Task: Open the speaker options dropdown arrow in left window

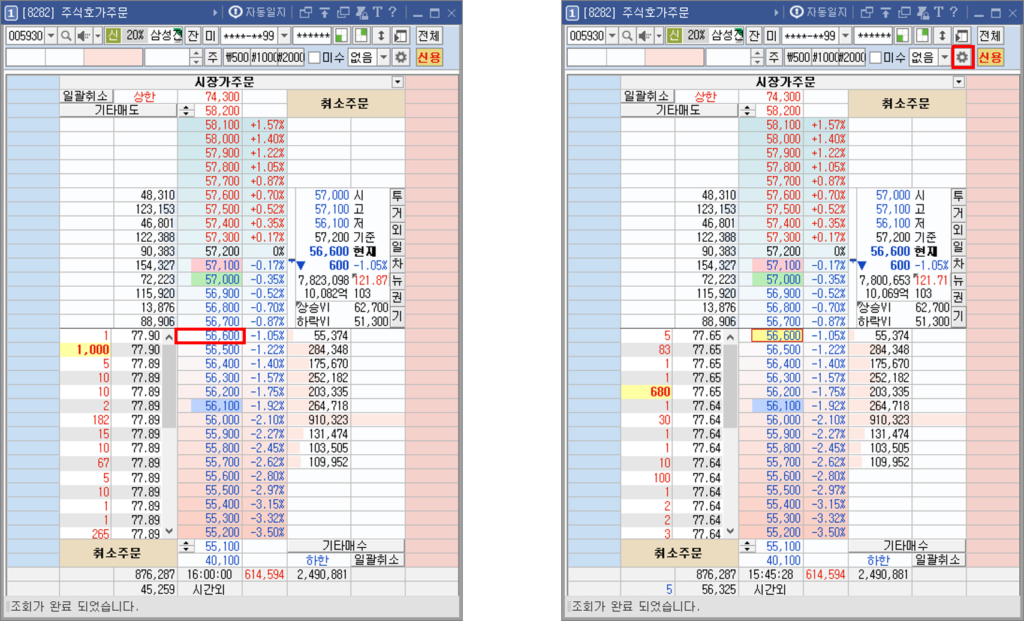Action: (x=98, y=36)
